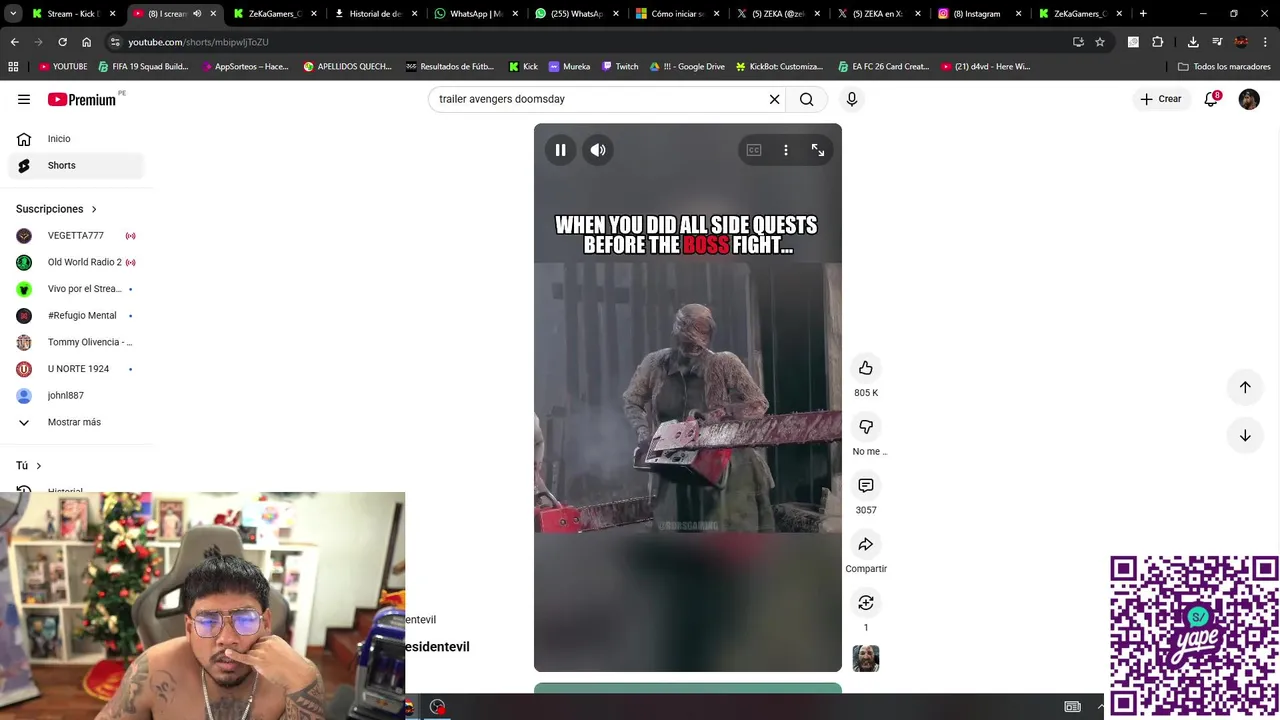The height and width of the screenshot is (720, 1280).
Task: Expand the Tú section
Action: coord(28,466)
